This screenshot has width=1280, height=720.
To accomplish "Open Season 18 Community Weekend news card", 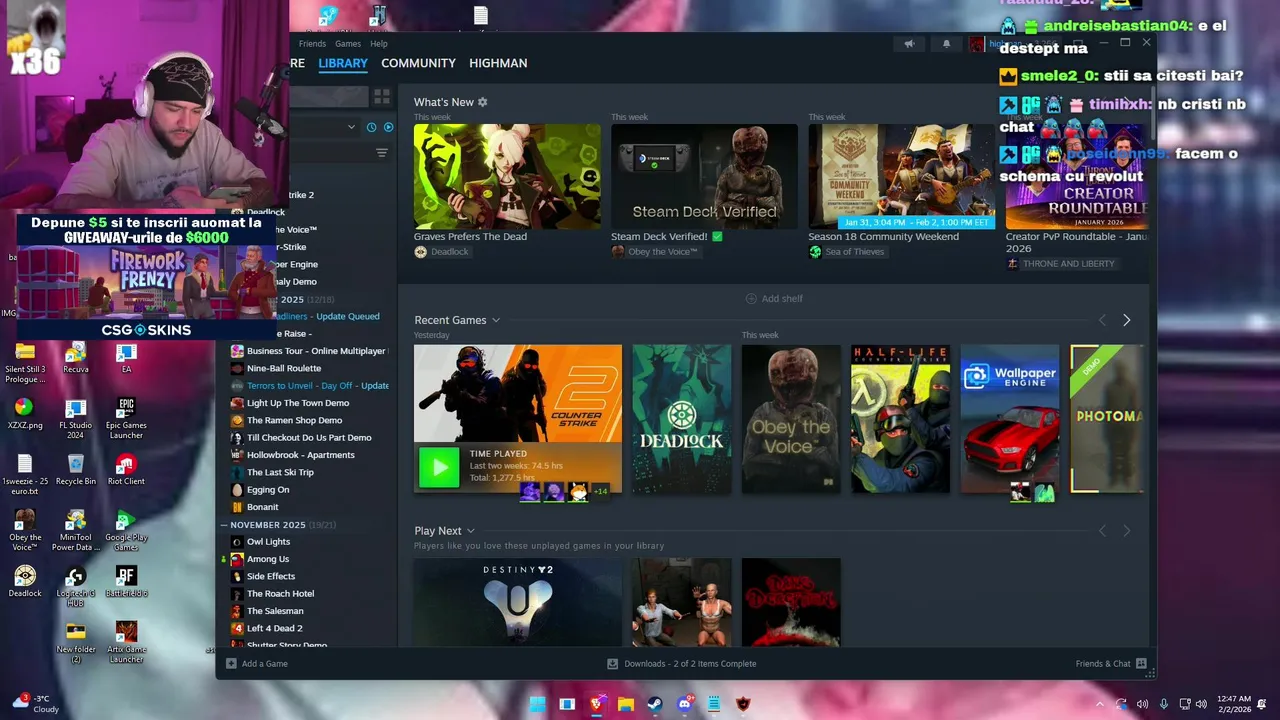I will coord(902,176).
